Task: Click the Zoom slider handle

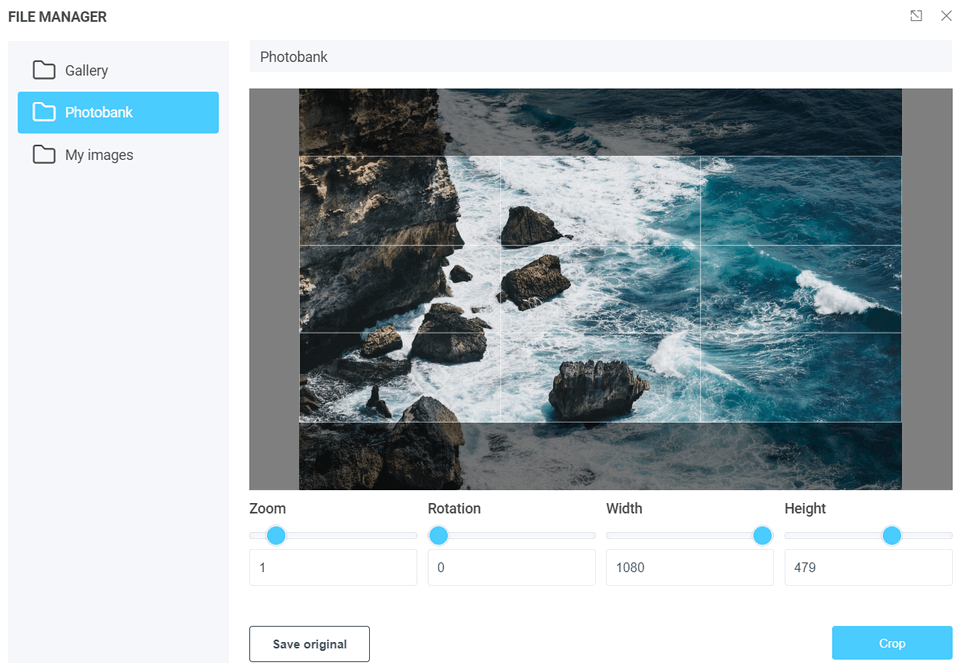Action: click(277, 536)
